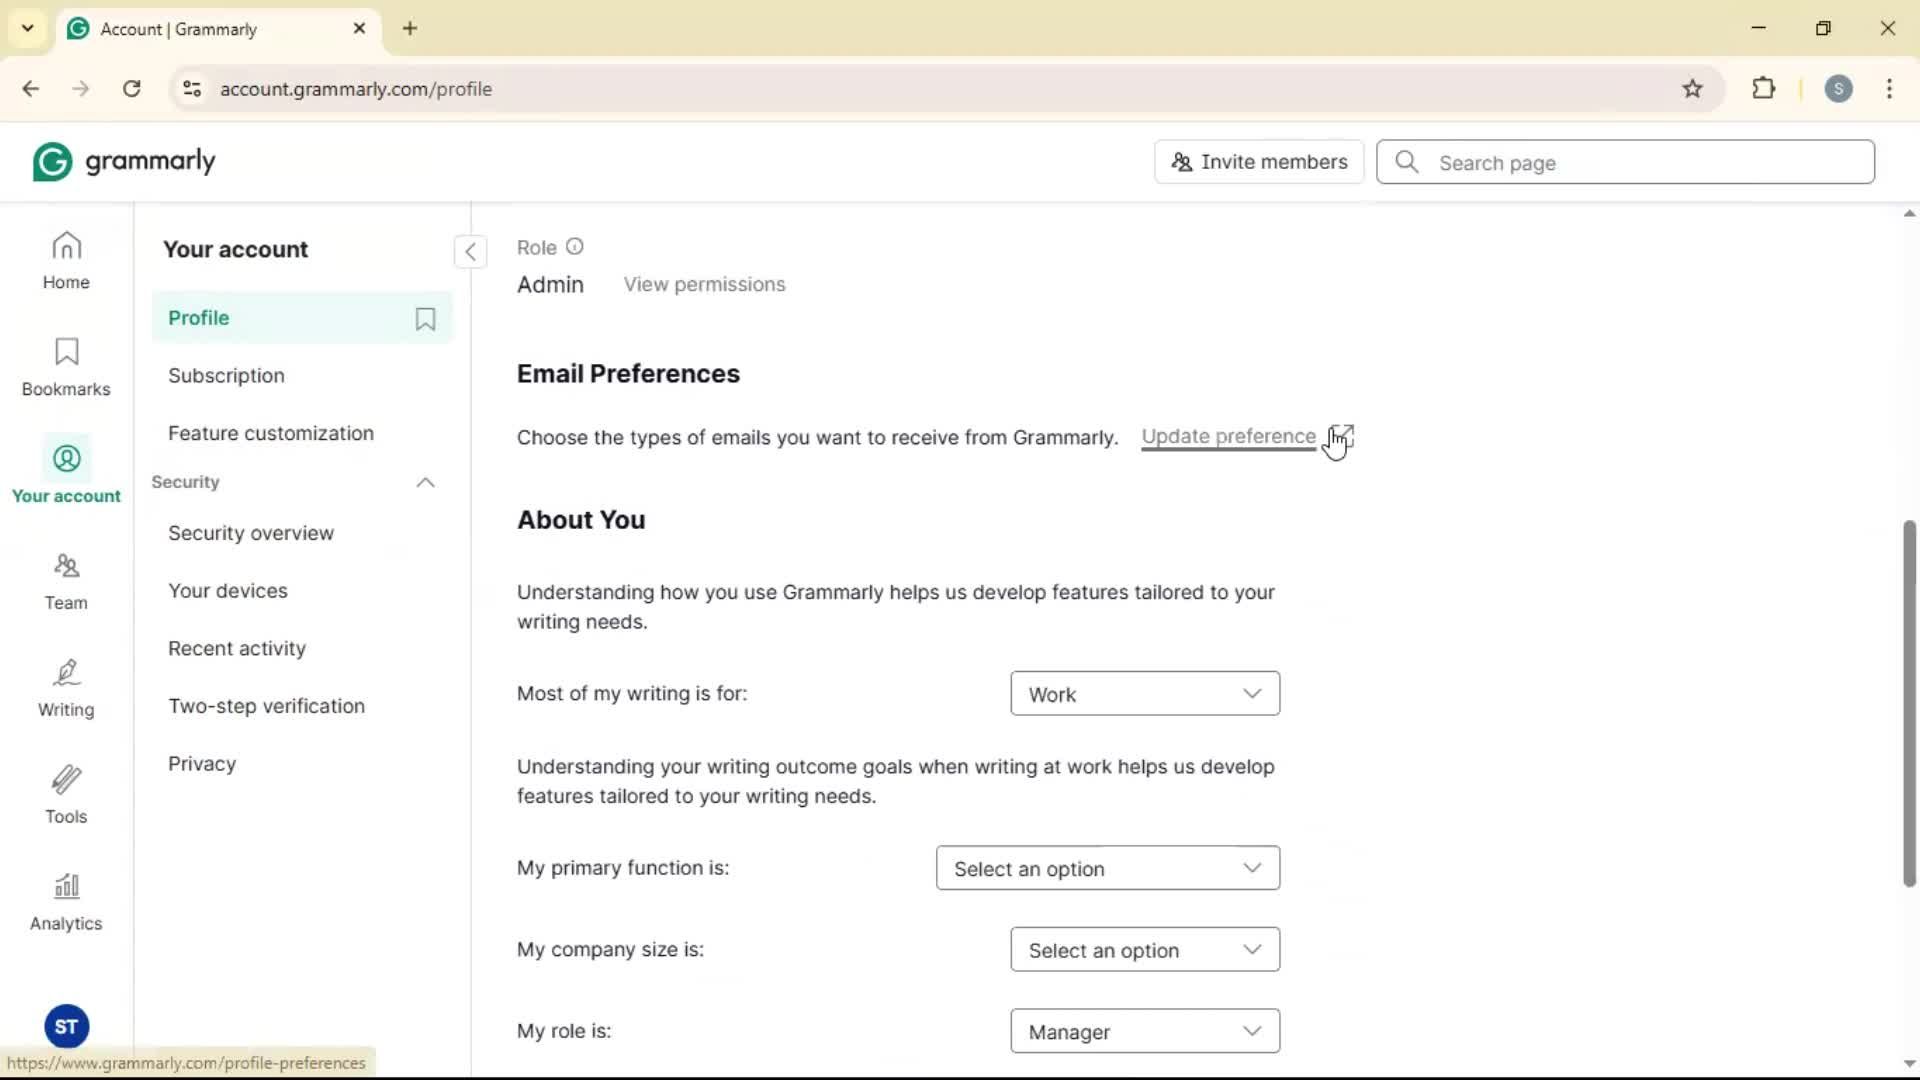
Task: Open the 'My primary function is' dropdown
Action: [1107, 868]
